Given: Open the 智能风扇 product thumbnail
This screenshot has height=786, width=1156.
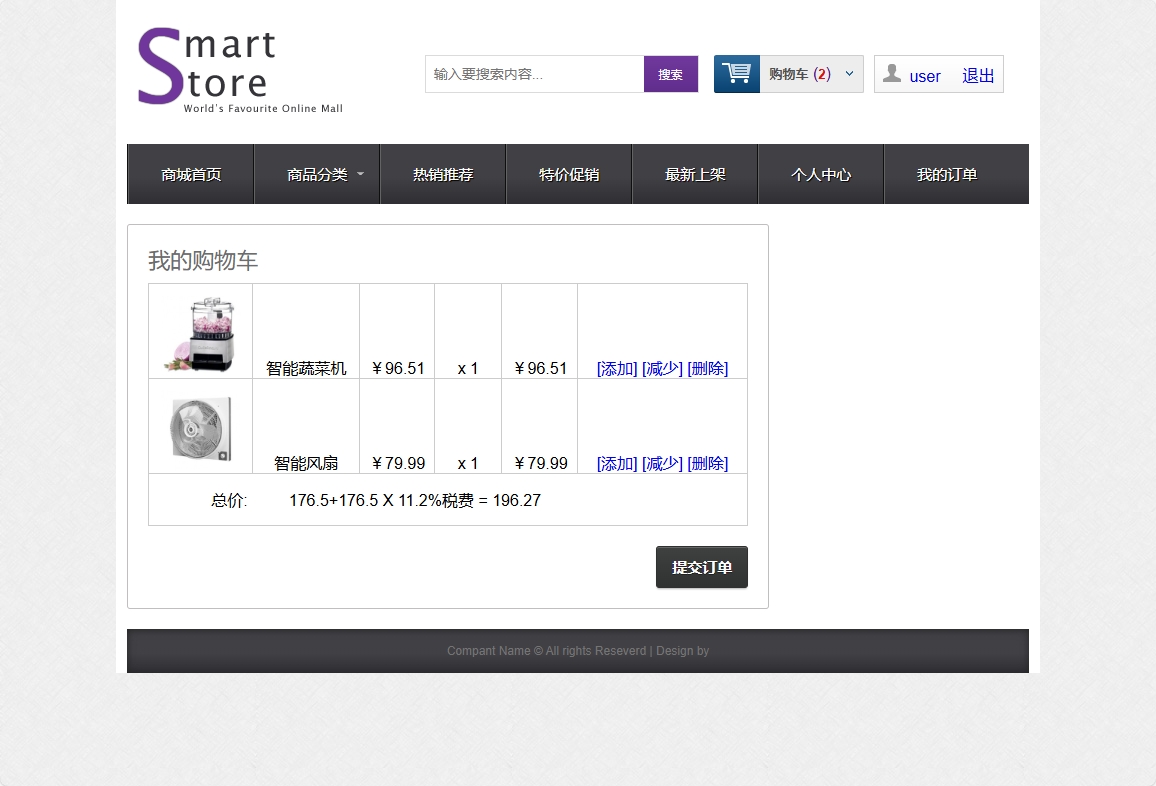Looking at the screenshot, I should [200, 429].
